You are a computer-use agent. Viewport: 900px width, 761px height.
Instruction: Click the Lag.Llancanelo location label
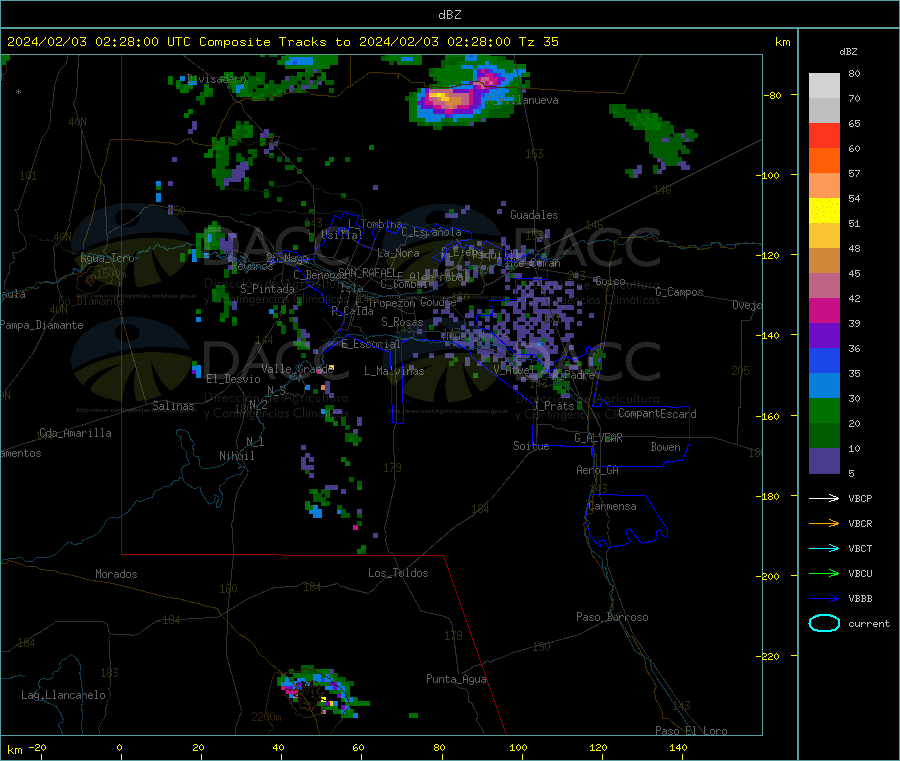pyautogui.click(x=63, y=695)
